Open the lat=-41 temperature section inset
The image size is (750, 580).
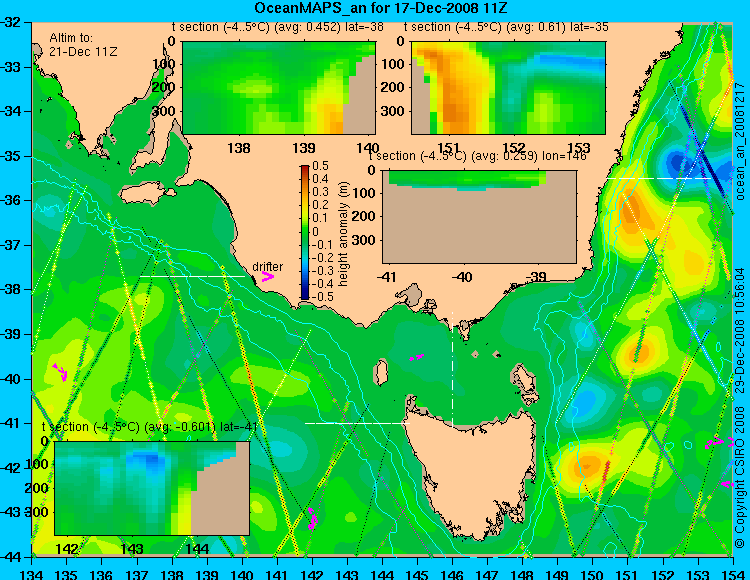[x=152, y=488]
